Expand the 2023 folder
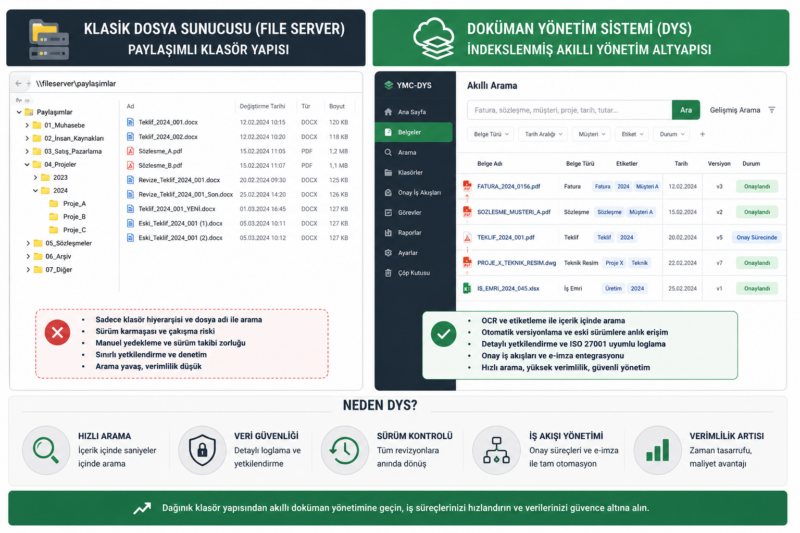Image resolution: width=800 pixels, height=533 pixels. click(35, 177)
